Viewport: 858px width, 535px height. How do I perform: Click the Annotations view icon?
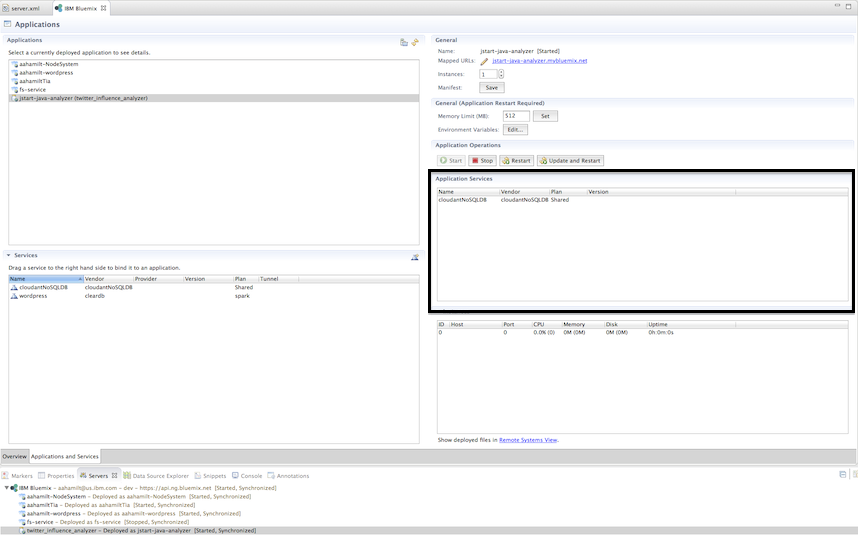coord(271,475)
